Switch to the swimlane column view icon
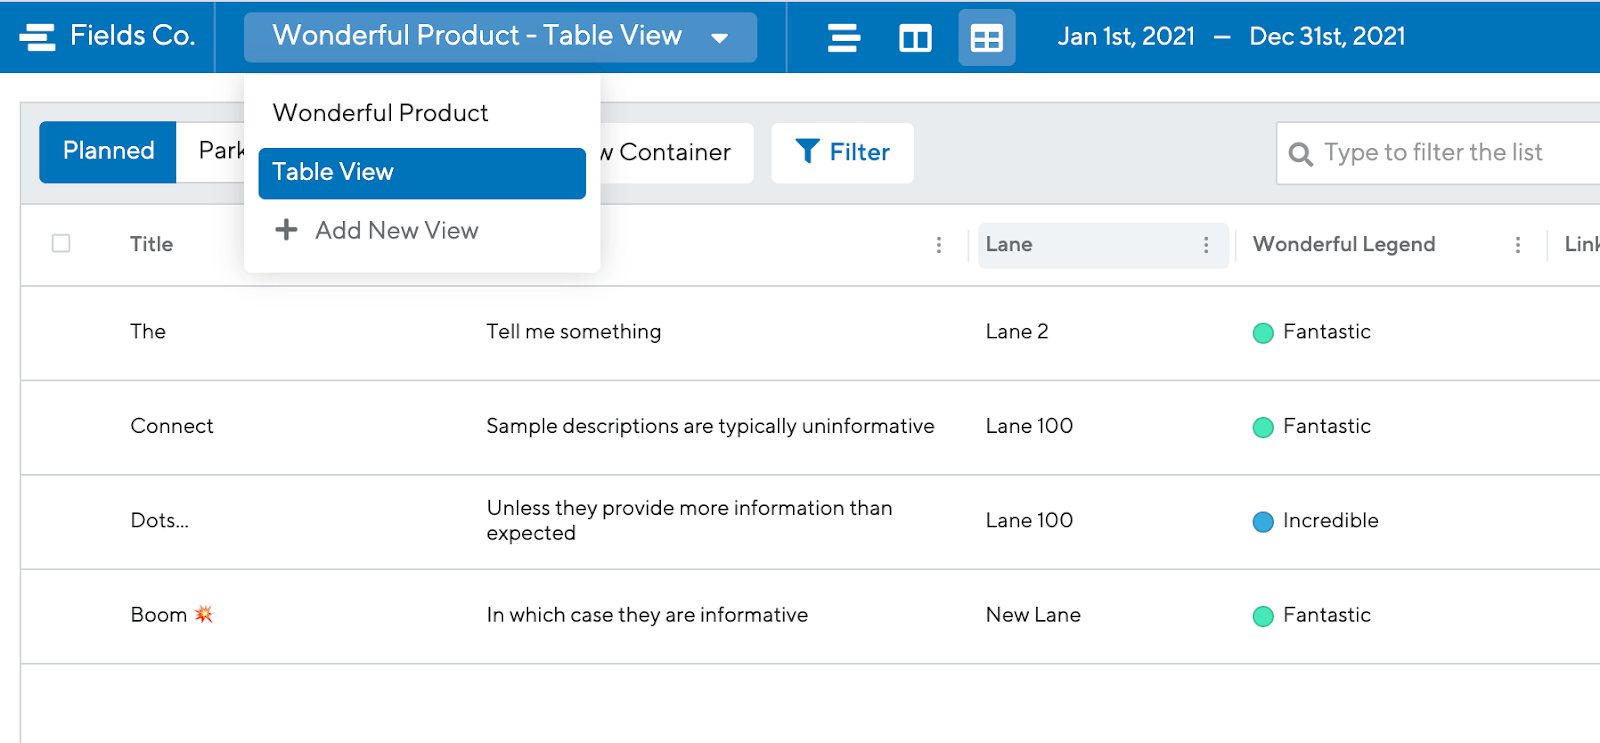 [914, 38]
